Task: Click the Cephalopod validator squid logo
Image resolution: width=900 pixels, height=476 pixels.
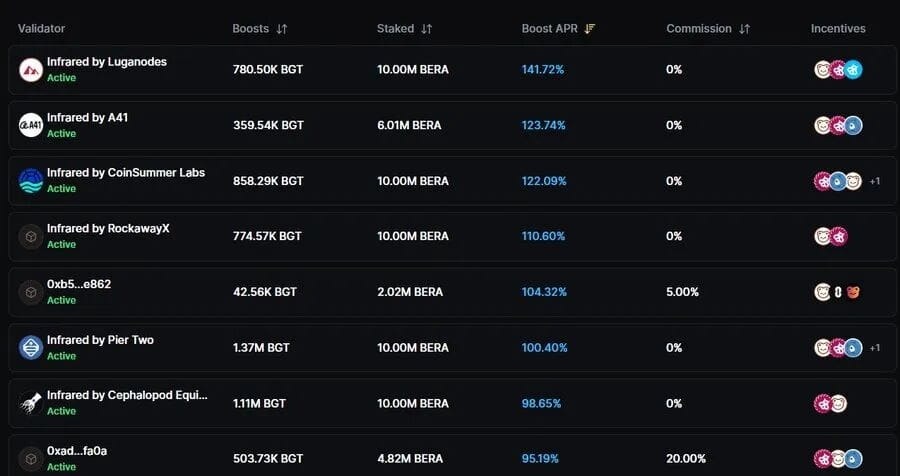Action: tap(31, 403)
